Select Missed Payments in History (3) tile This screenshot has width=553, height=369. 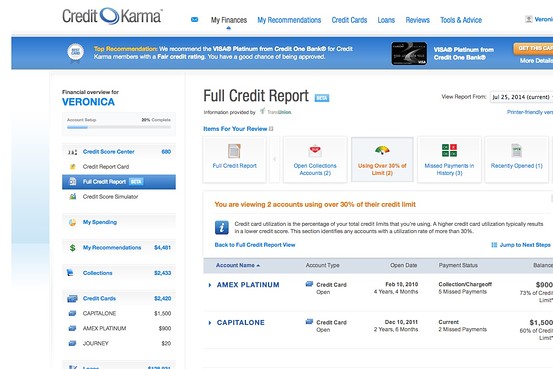tap(449, 159)
